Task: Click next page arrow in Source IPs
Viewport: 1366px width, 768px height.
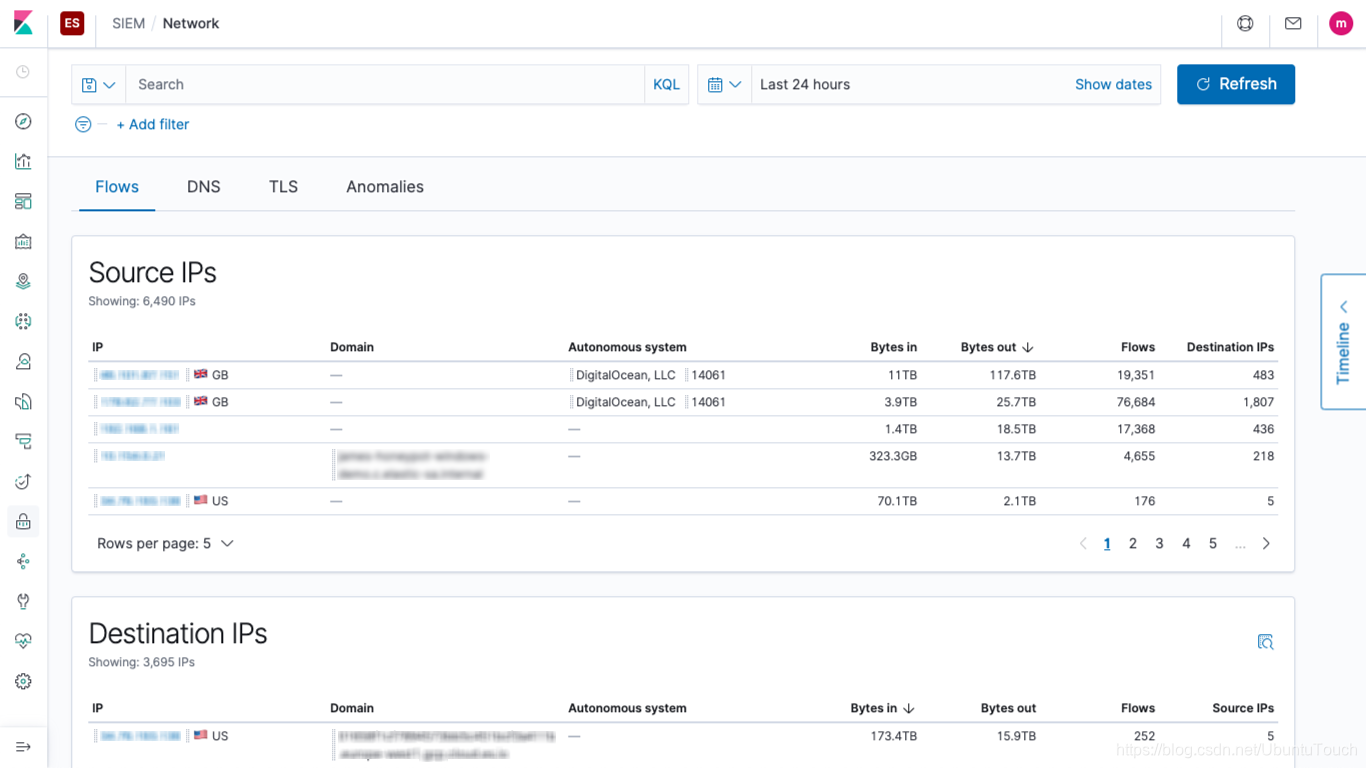Action: 1266,543
